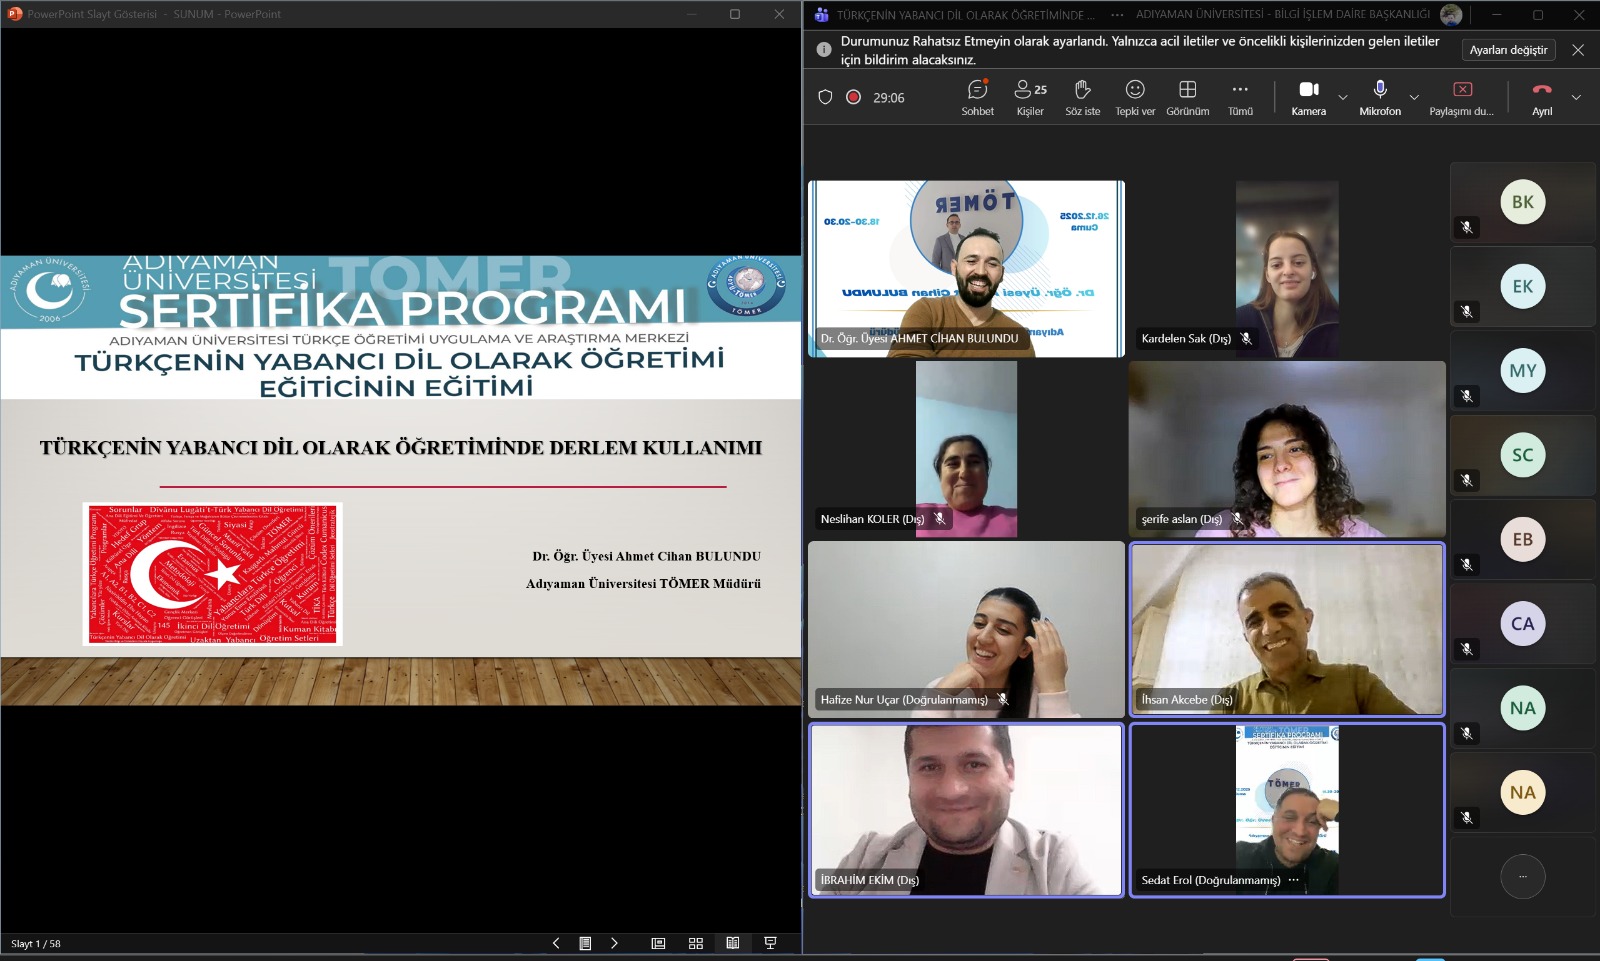Go to next slide arrow
The height and width of the screenshot is (961, 1600).
614,943
